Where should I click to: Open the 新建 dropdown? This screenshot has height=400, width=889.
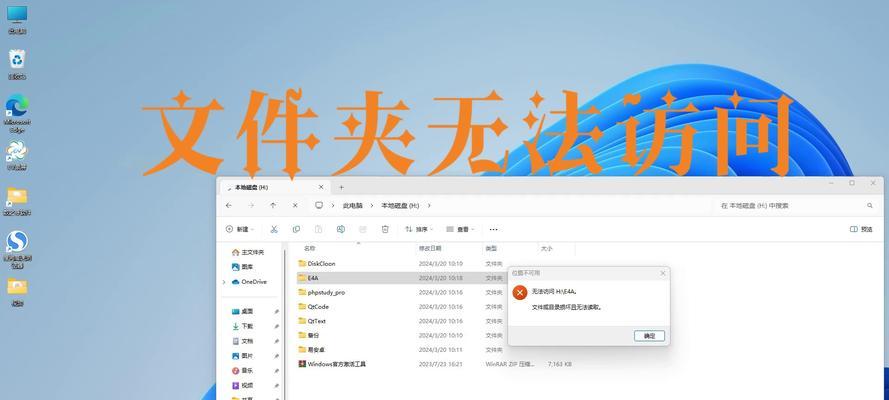pos(240,229)
